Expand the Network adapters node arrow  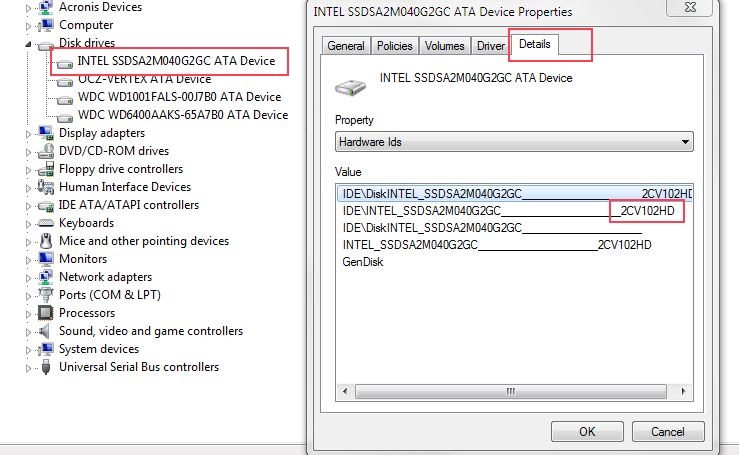click(28, 278)
